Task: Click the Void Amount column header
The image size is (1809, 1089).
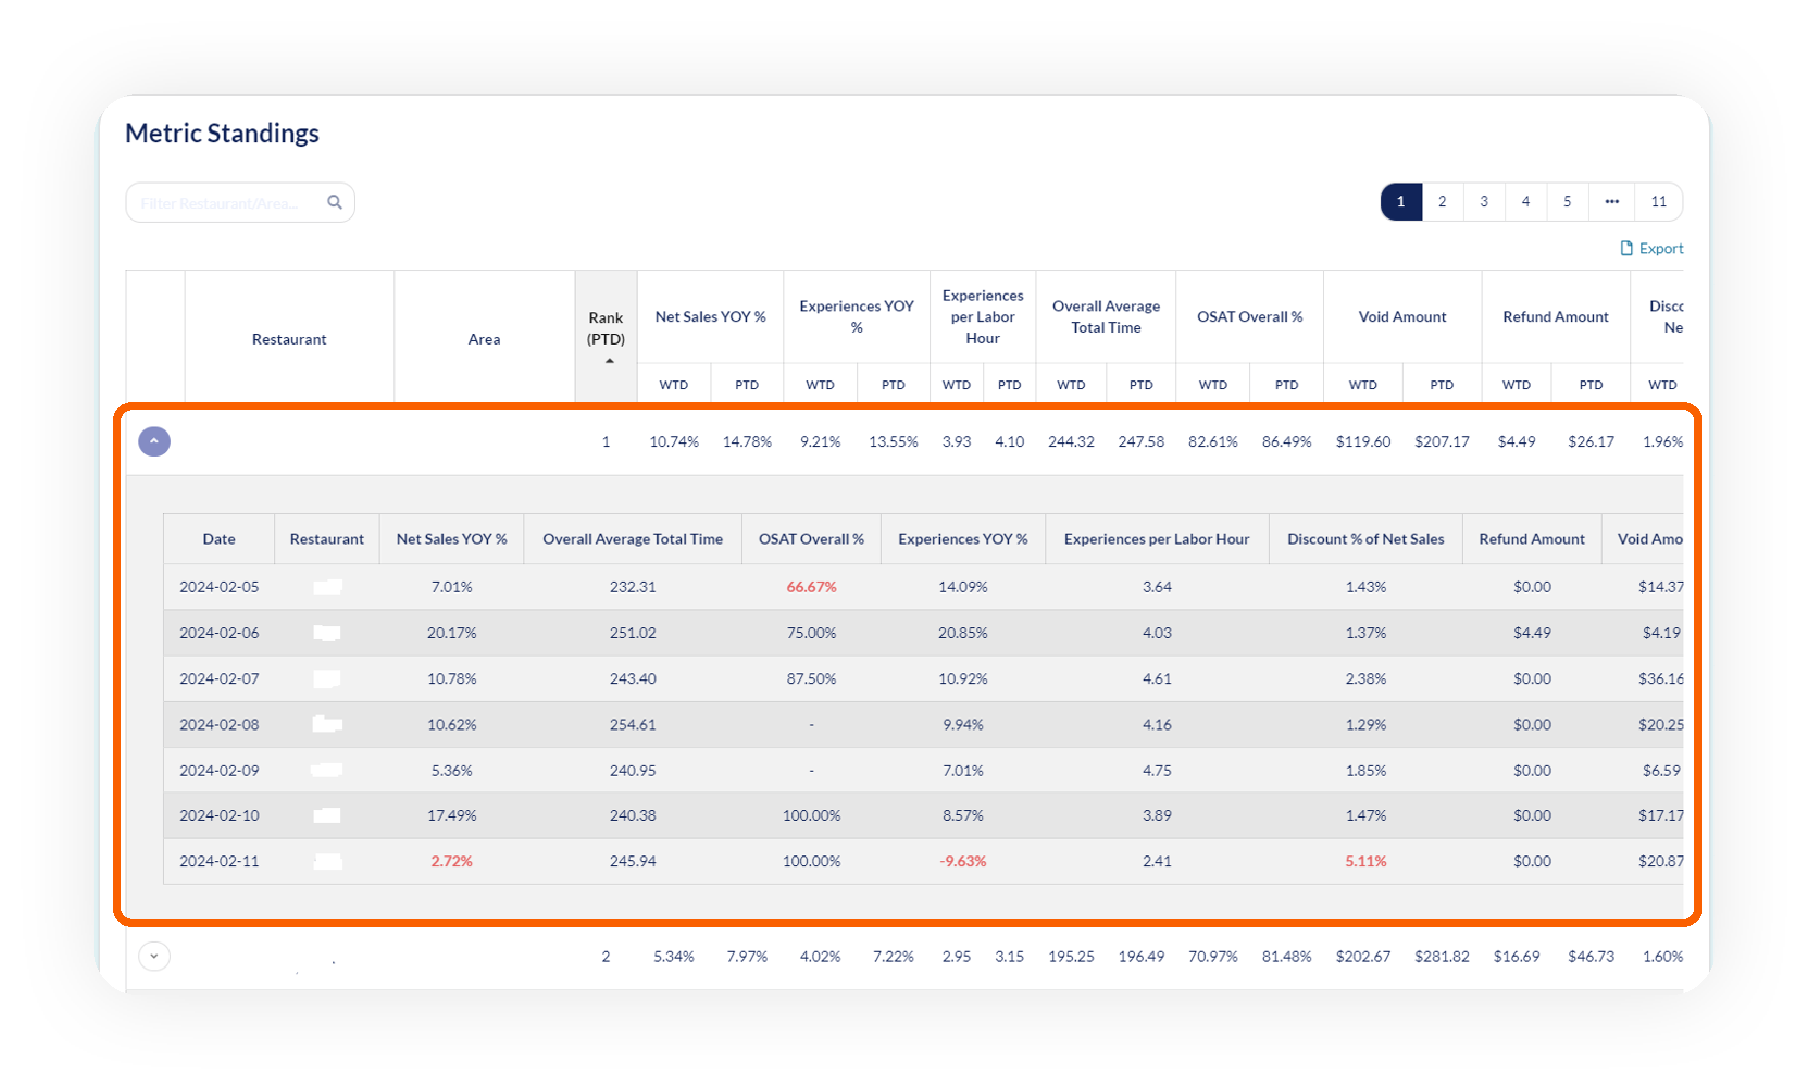Action: coord(1402,317)
